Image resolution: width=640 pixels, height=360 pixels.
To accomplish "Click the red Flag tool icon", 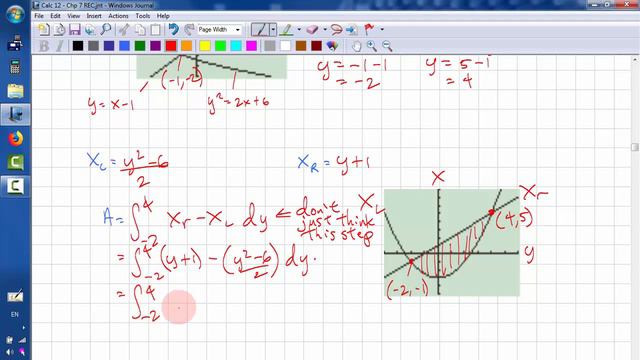I will [369, 29].
